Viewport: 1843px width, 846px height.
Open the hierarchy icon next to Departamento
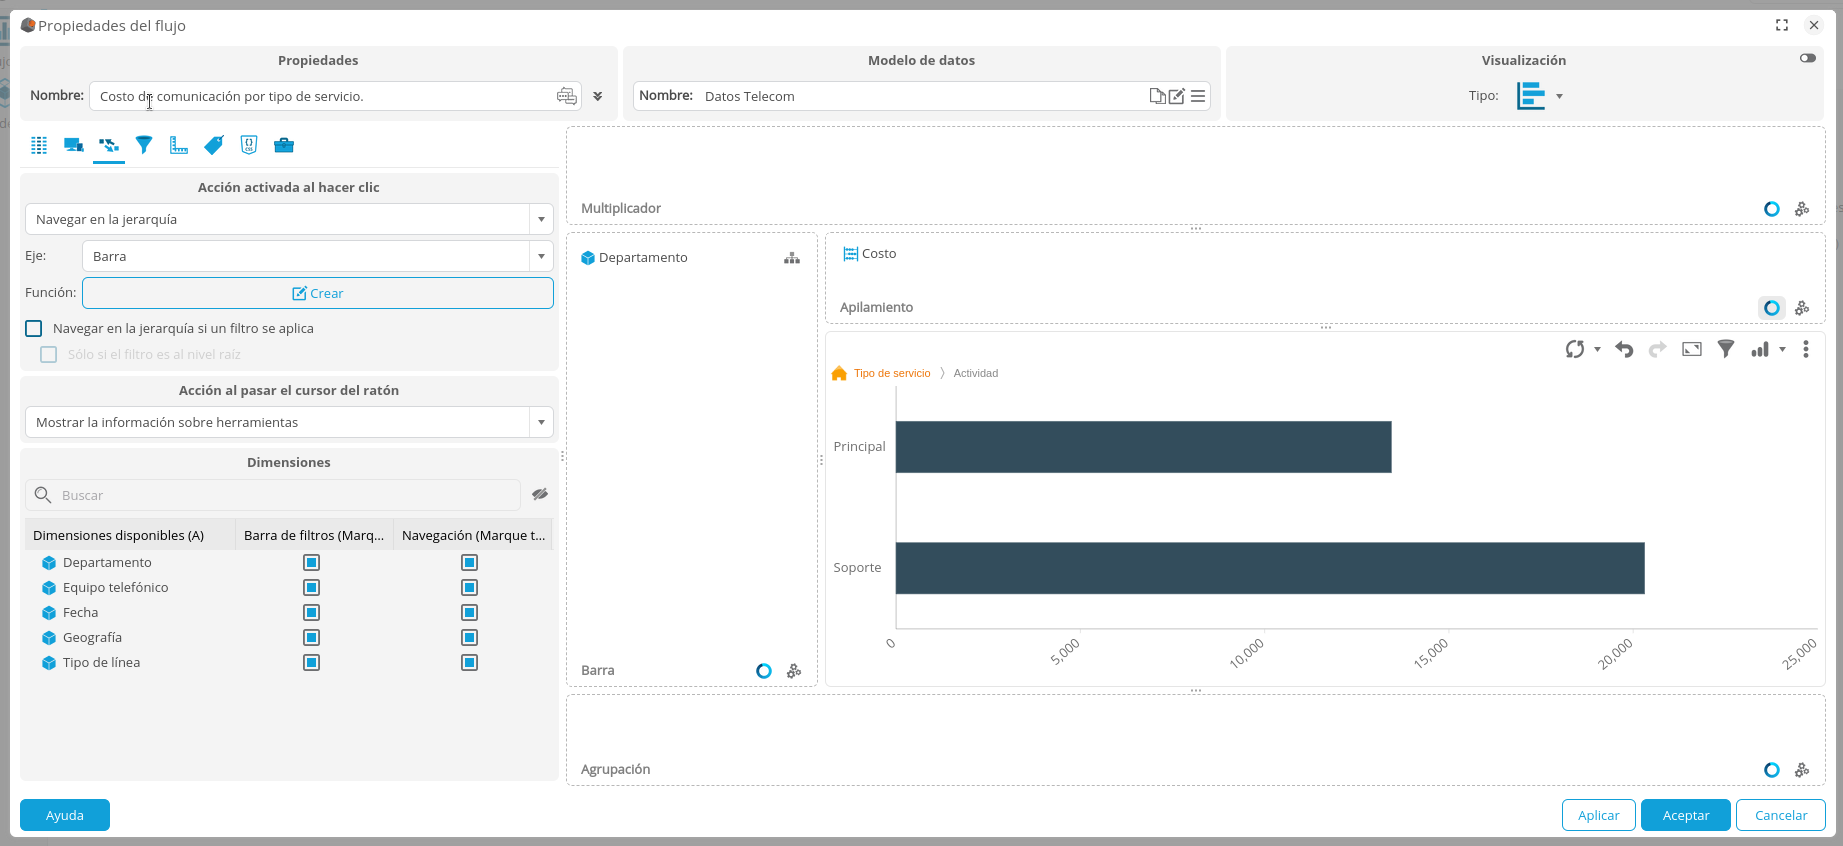pyautogui.click(x=791, y=258)
